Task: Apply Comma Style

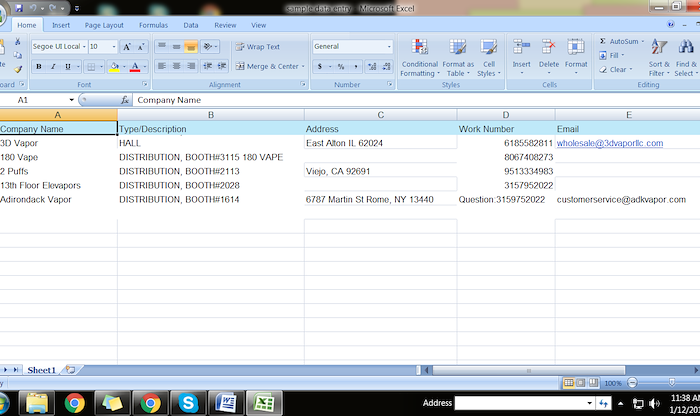Action: coord(356,67)
